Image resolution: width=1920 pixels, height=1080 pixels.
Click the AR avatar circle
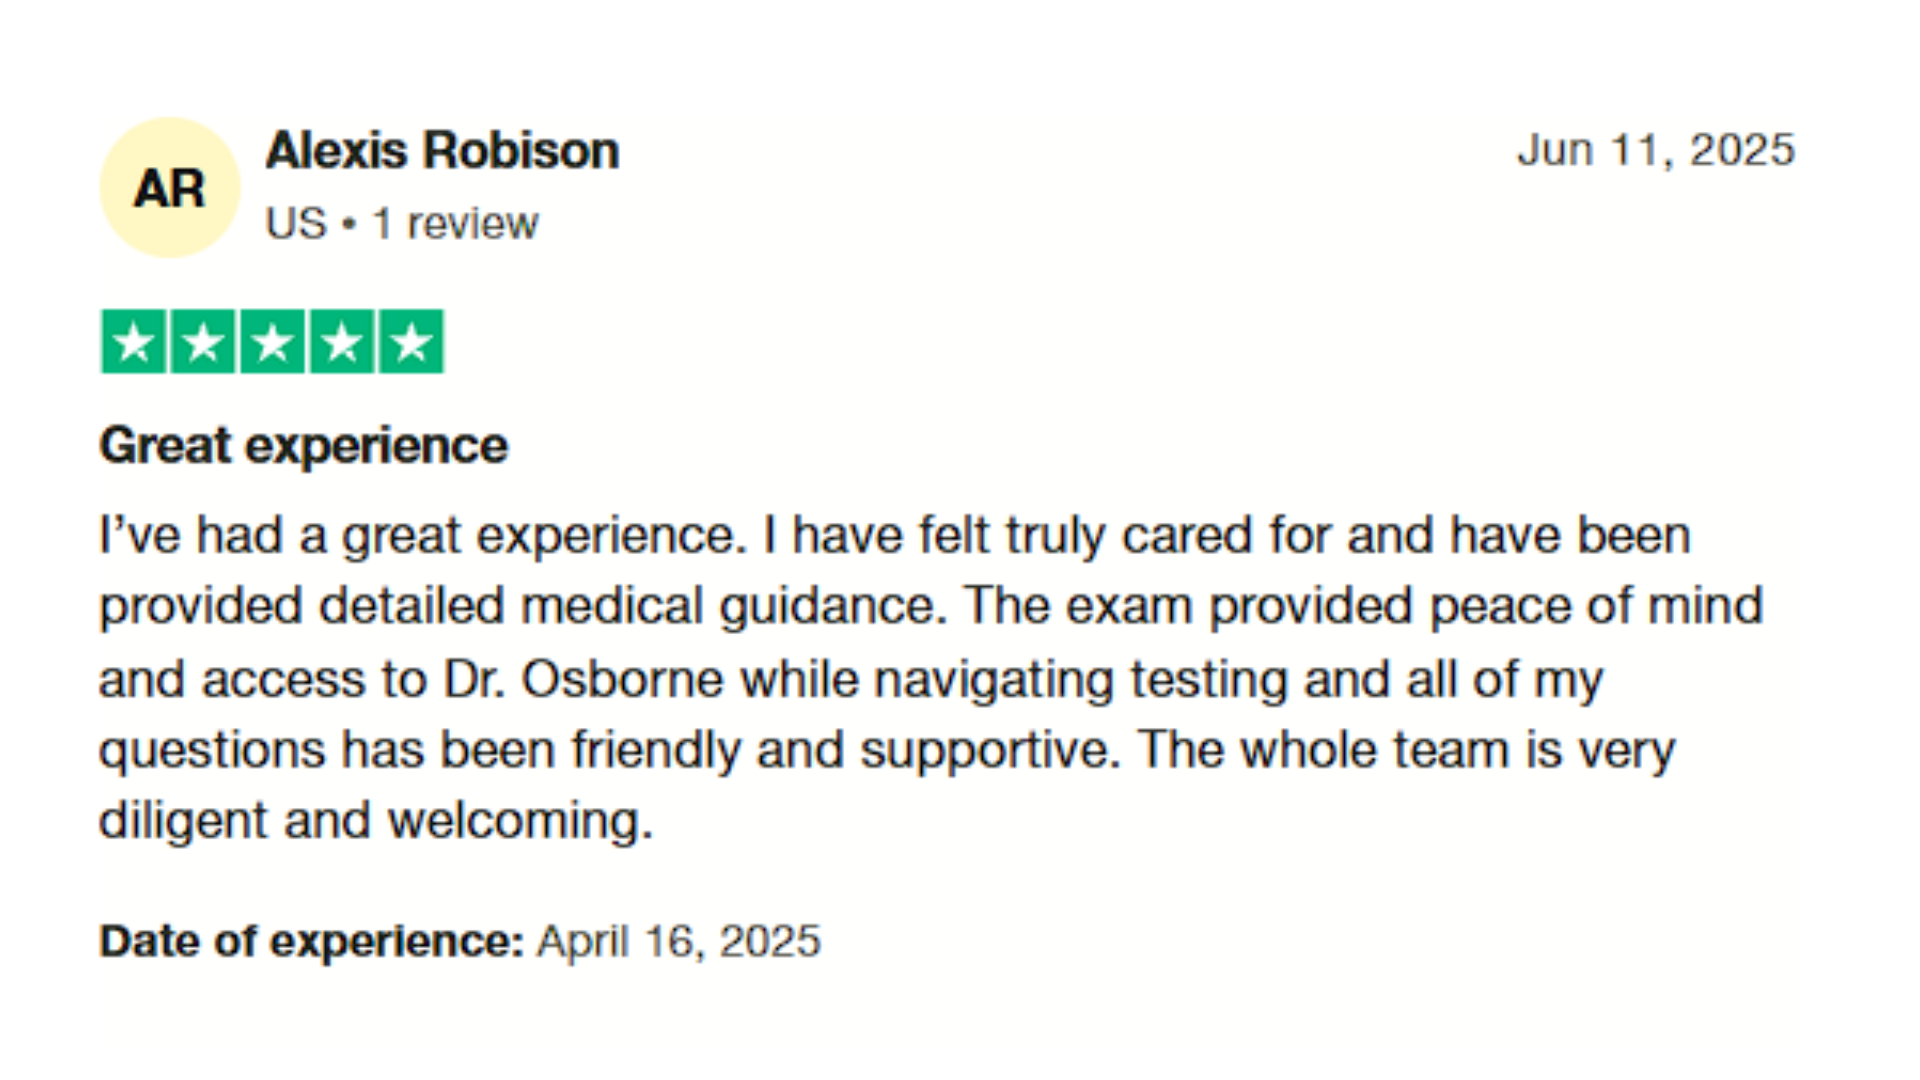click(170, 188)
